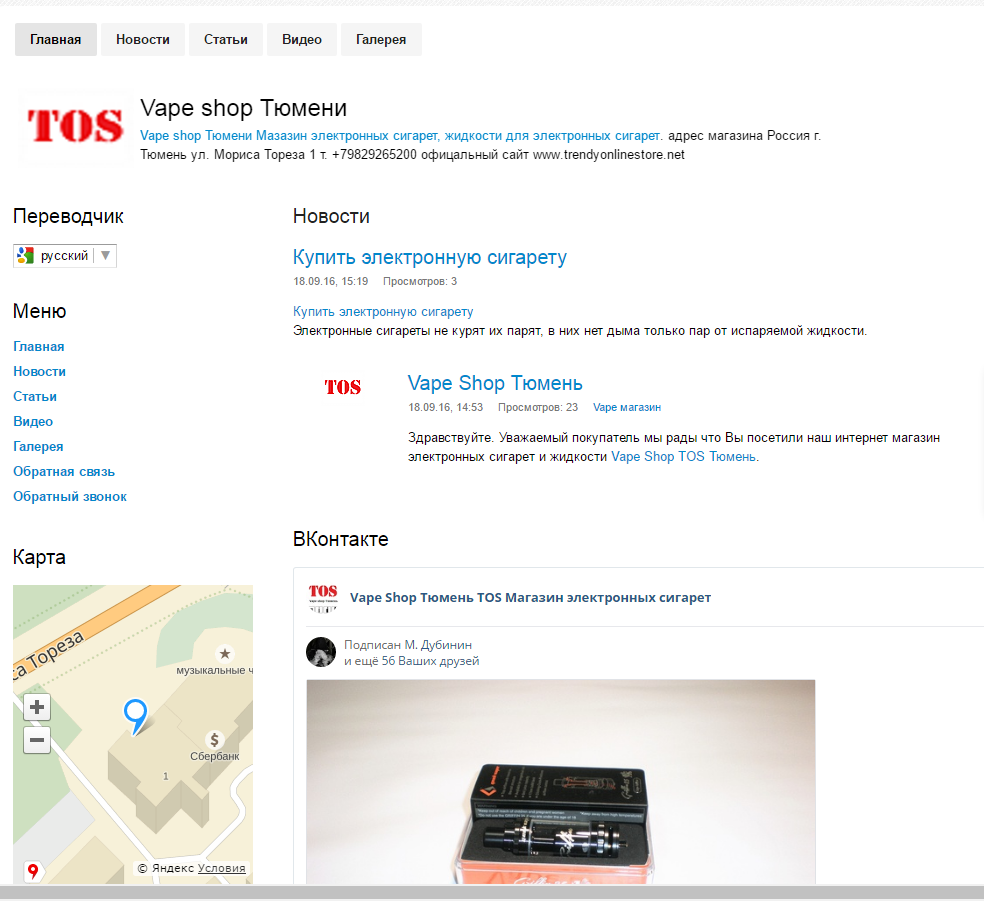Zoom in on the Yandex map
Screen dimensions: 984x901
click(37, 707)
